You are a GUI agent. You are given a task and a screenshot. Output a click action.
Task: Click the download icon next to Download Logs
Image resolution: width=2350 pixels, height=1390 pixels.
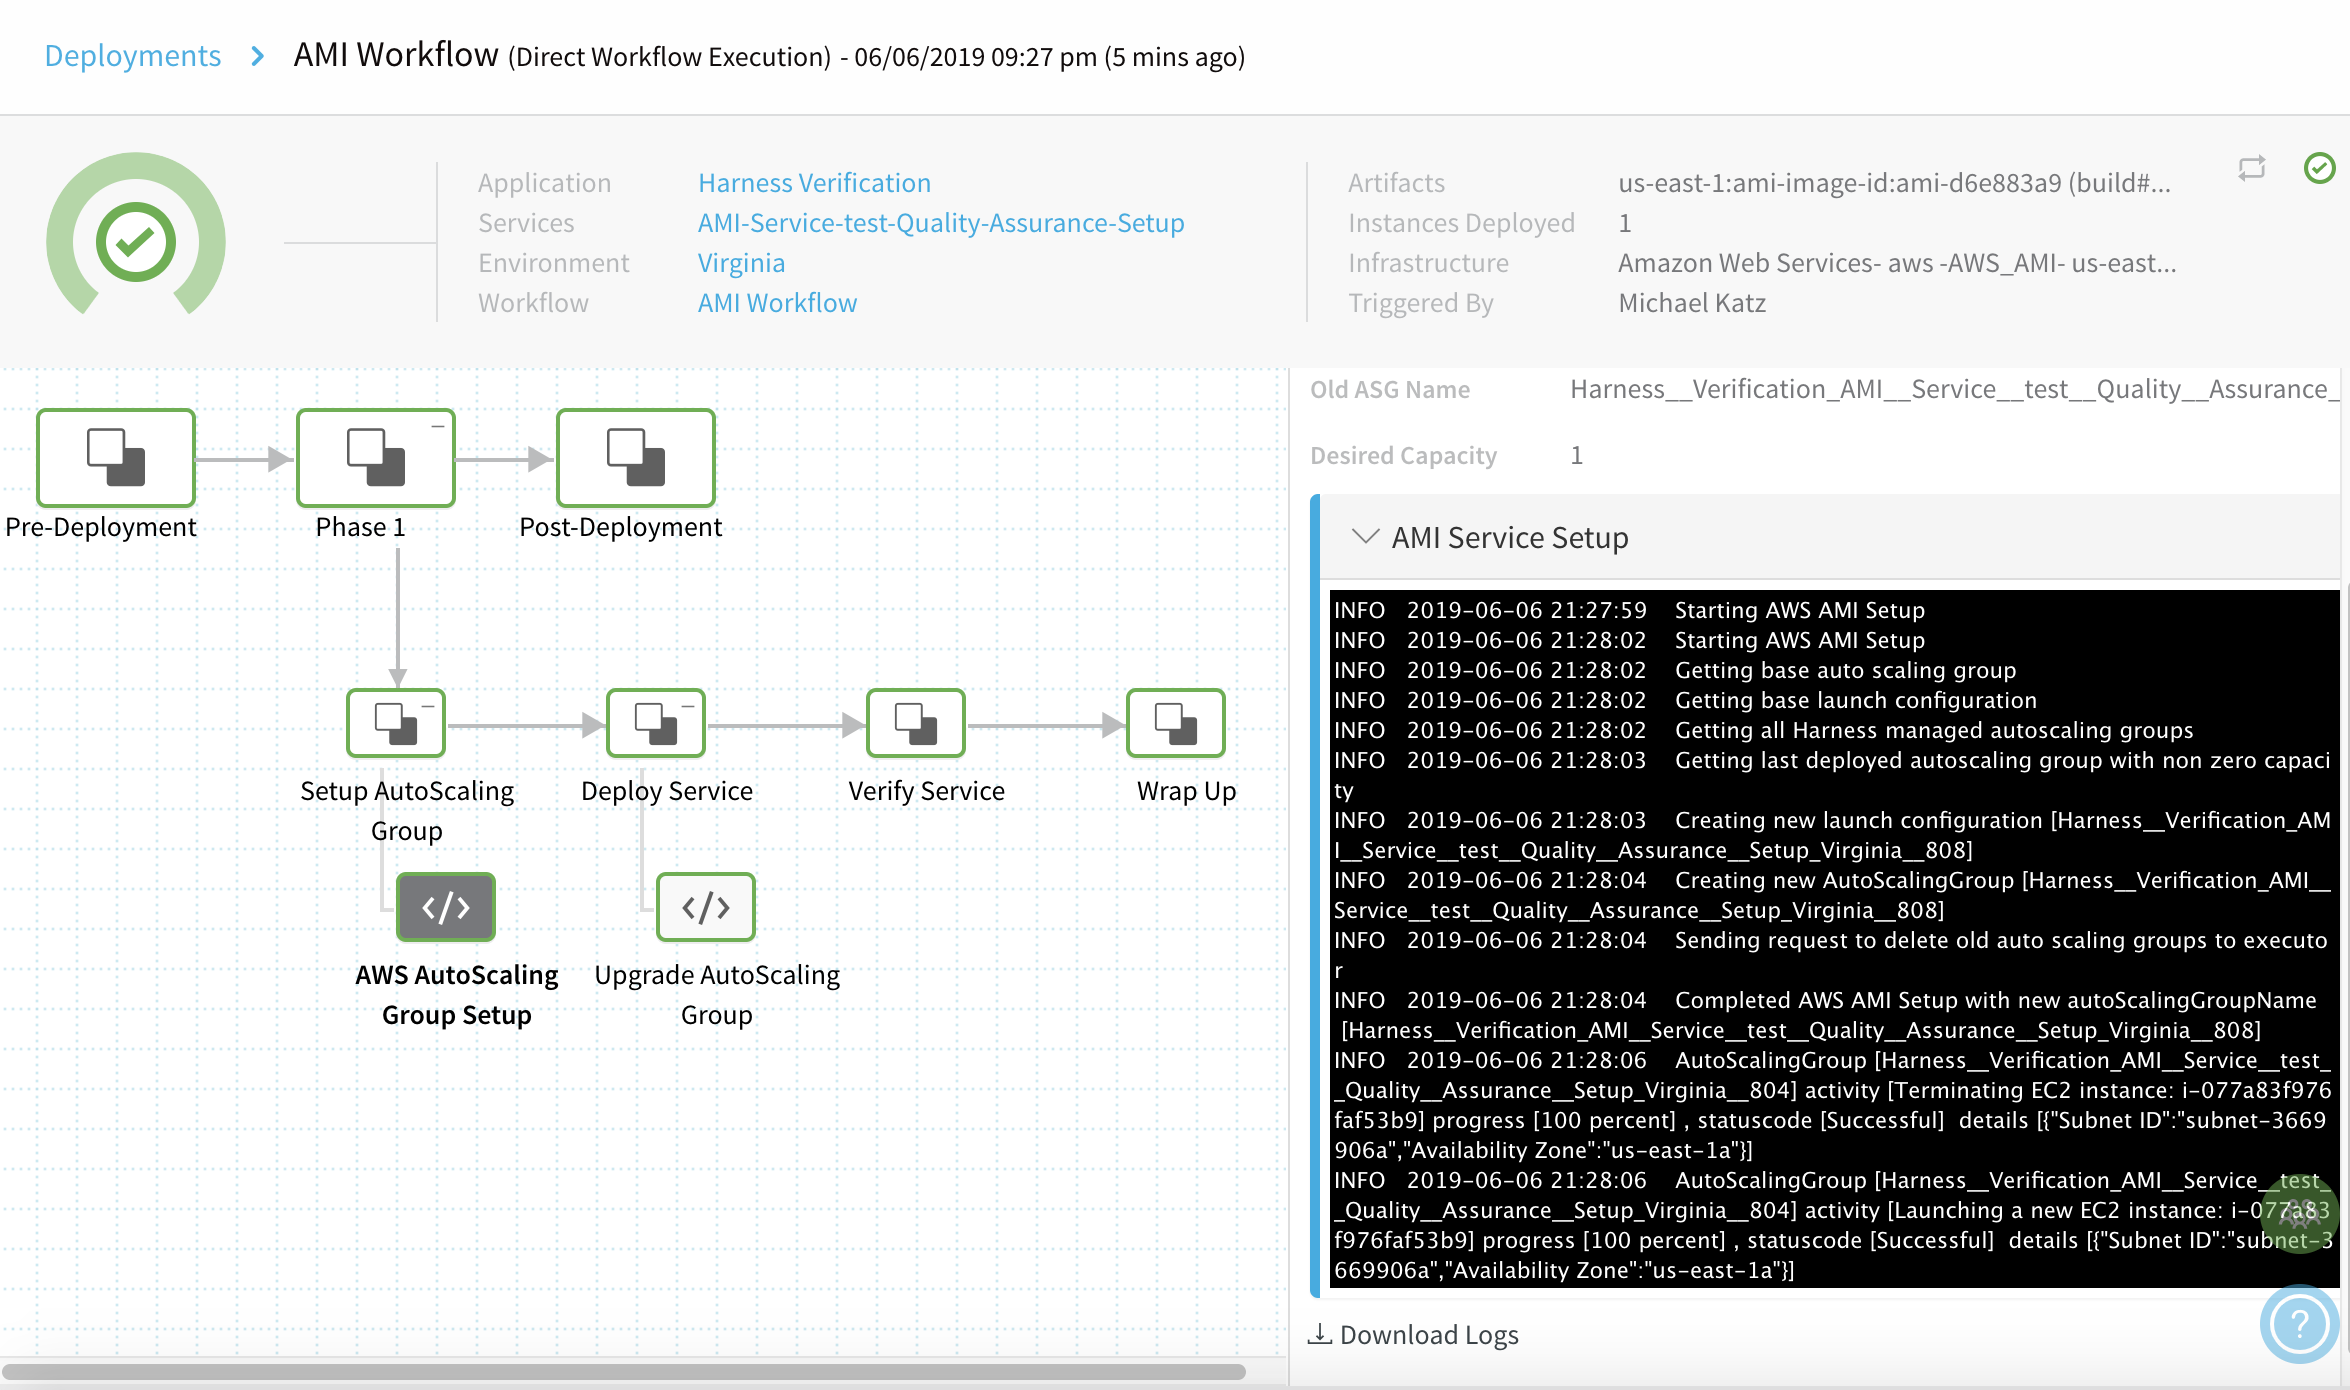[x=1319, y=1334]
